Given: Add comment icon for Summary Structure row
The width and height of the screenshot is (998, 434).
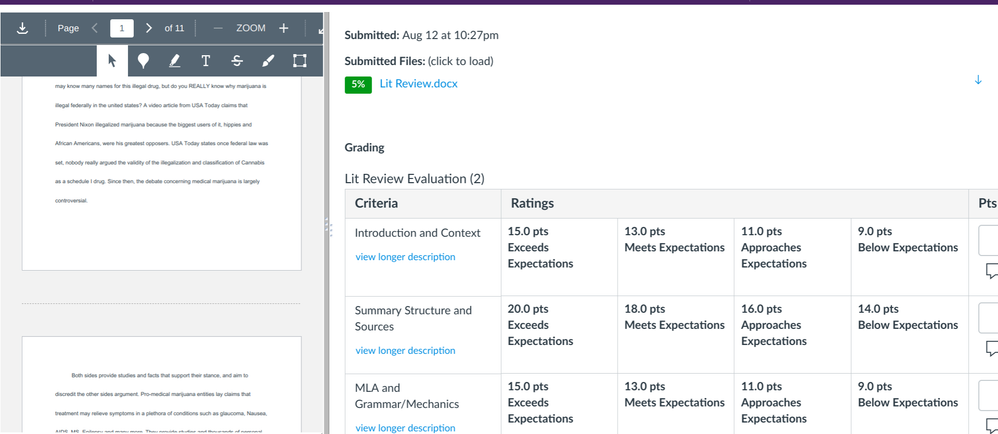Looking at the screenshot, I should pos(992,349).
